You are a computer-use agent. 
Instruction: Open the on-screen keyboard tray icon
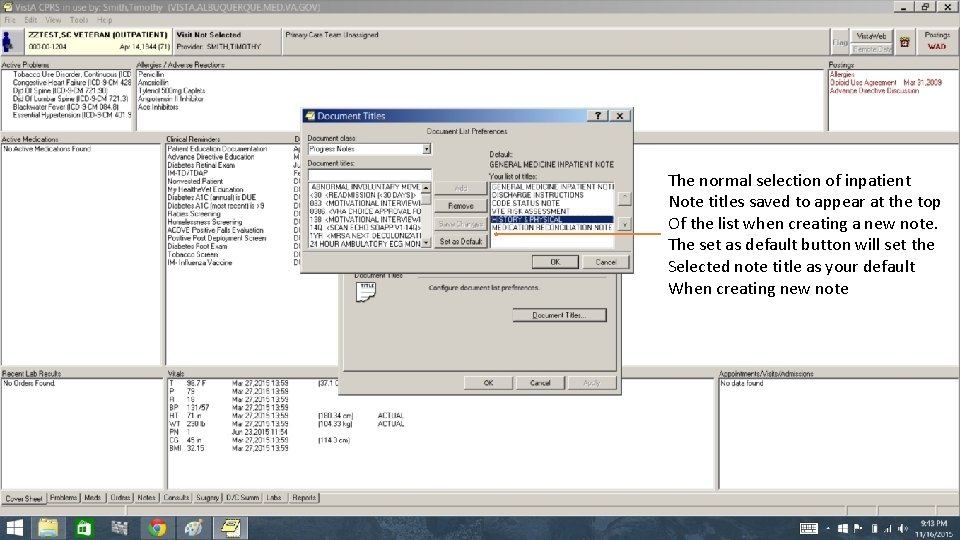[x=808, y=528]
